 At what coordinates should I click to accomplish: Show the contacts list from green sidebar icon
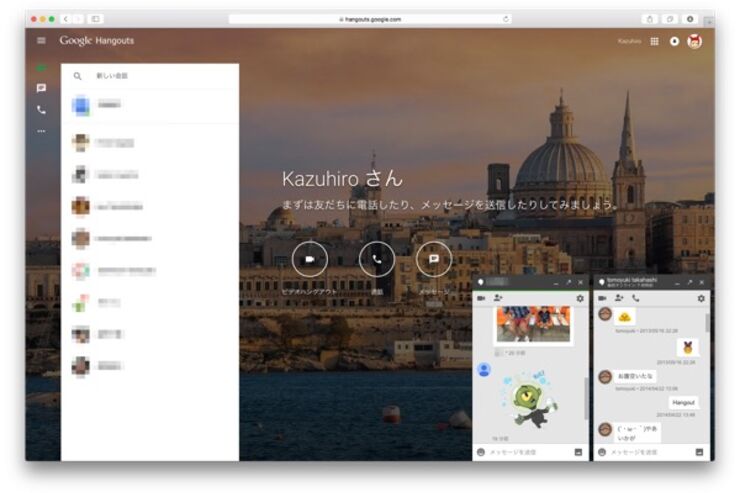pyautogui.click(x=41, y=68)
